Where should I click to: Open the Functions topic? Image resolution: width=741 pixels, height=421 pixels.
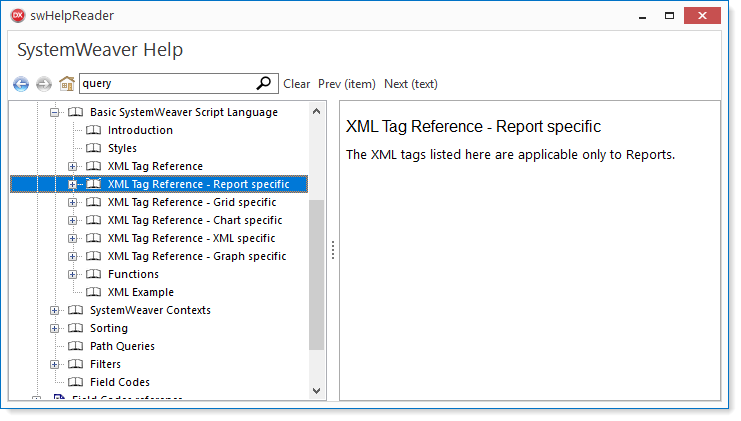[133, 274]
